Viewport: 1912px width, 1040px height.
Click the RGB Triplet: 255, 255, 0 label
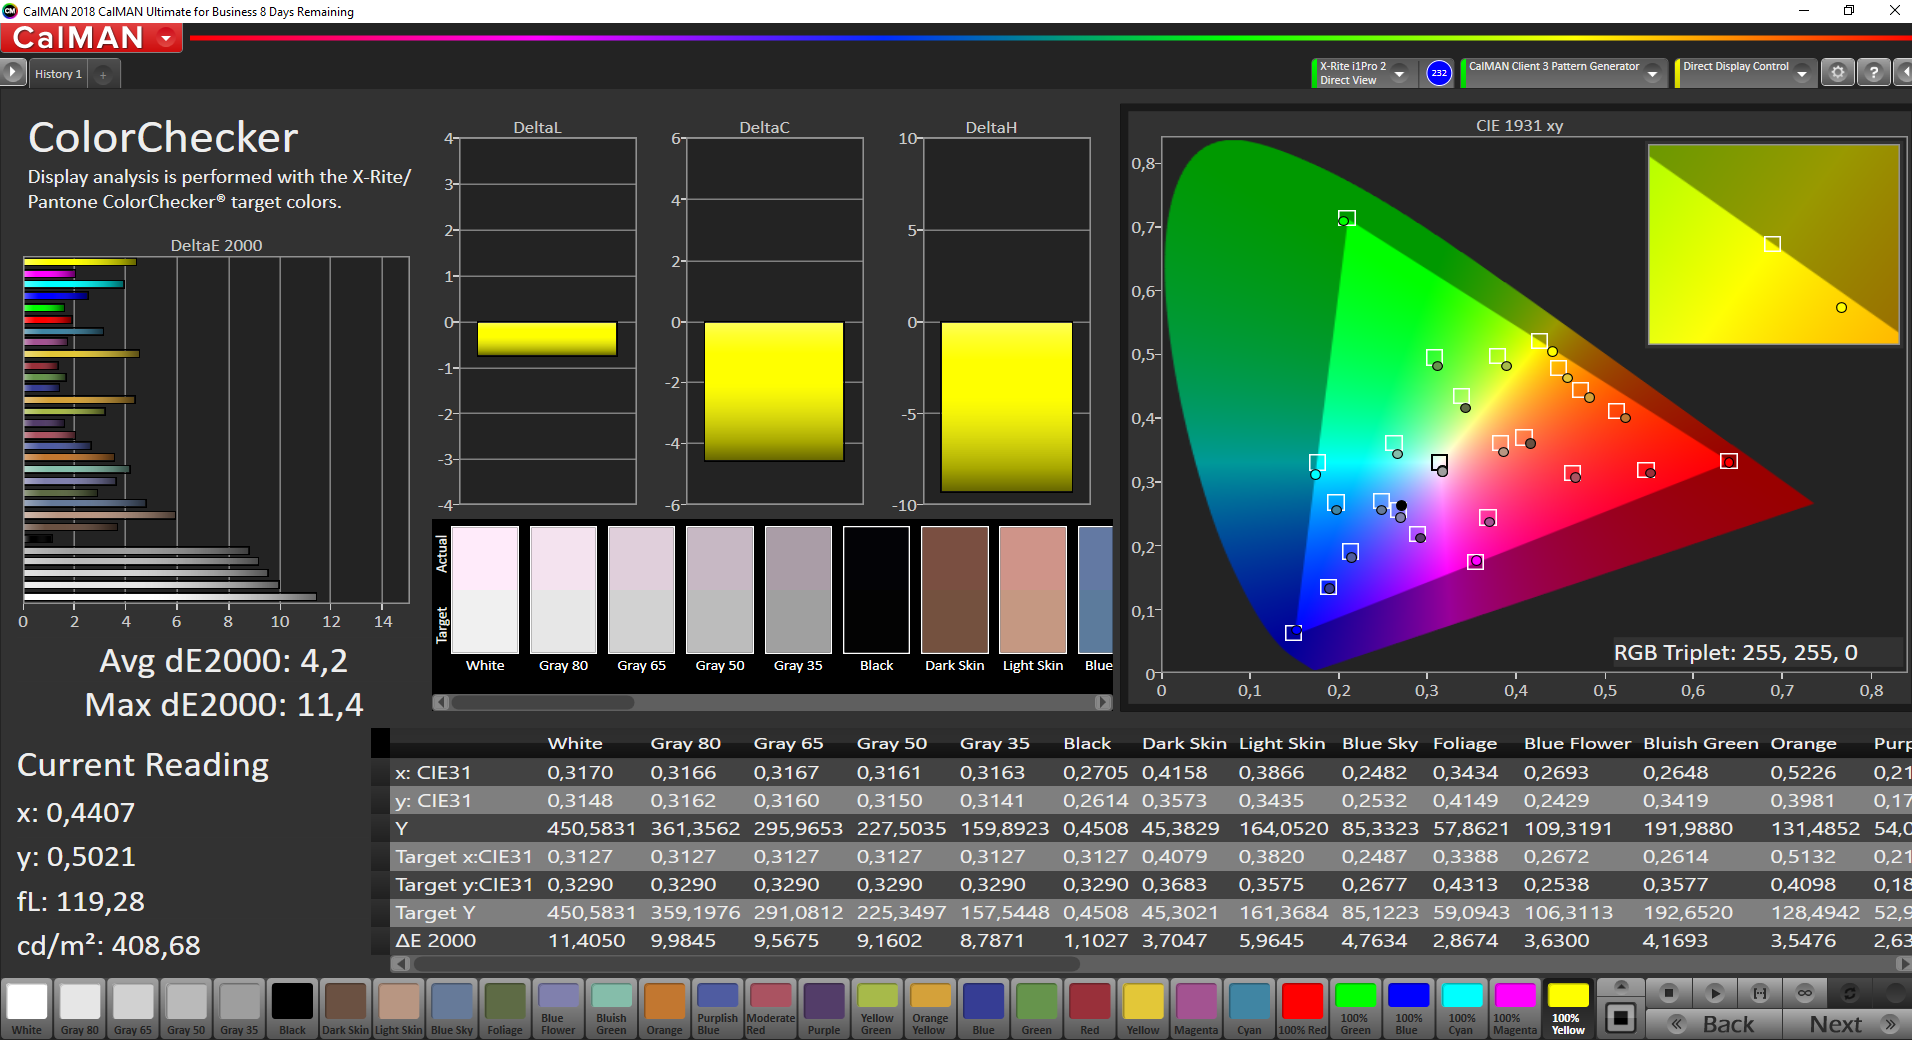[x=1736, y=653]
